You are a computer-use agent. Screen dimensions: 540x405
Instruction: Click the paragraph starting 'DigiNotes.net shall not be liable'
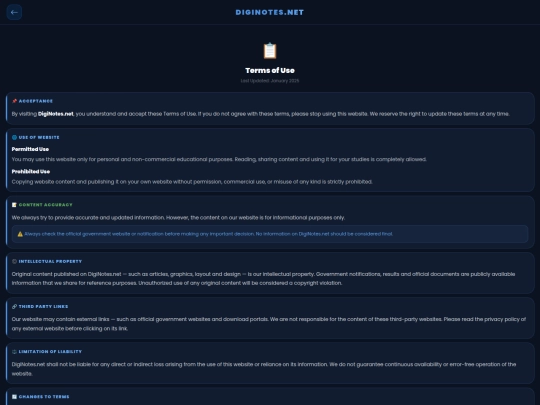[264, 369]
